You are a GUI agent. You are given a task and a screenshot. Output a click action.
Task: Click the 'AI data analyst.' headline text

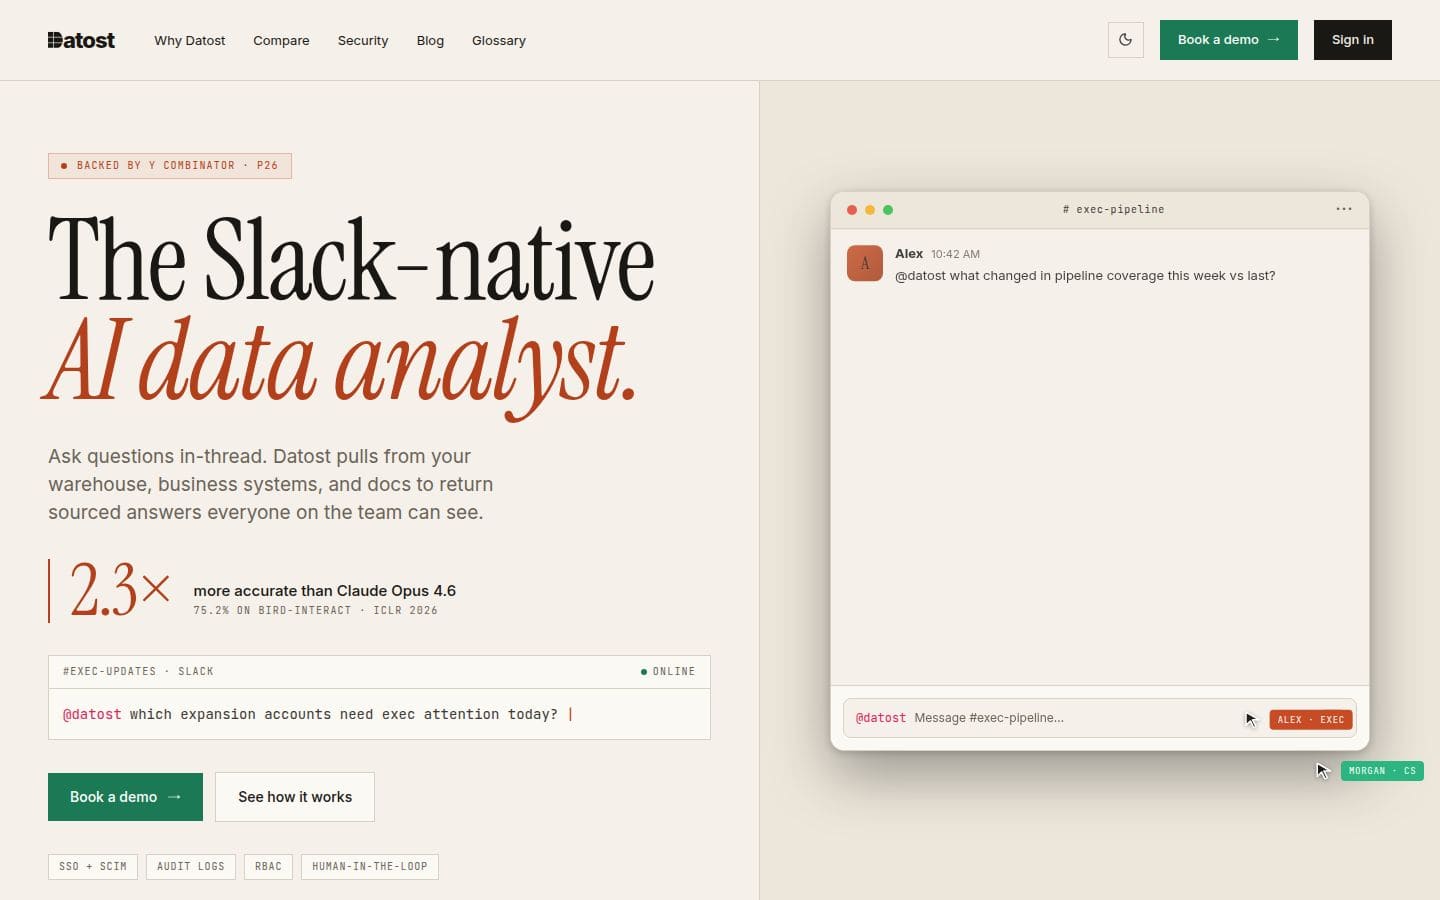tap(340, 365)
